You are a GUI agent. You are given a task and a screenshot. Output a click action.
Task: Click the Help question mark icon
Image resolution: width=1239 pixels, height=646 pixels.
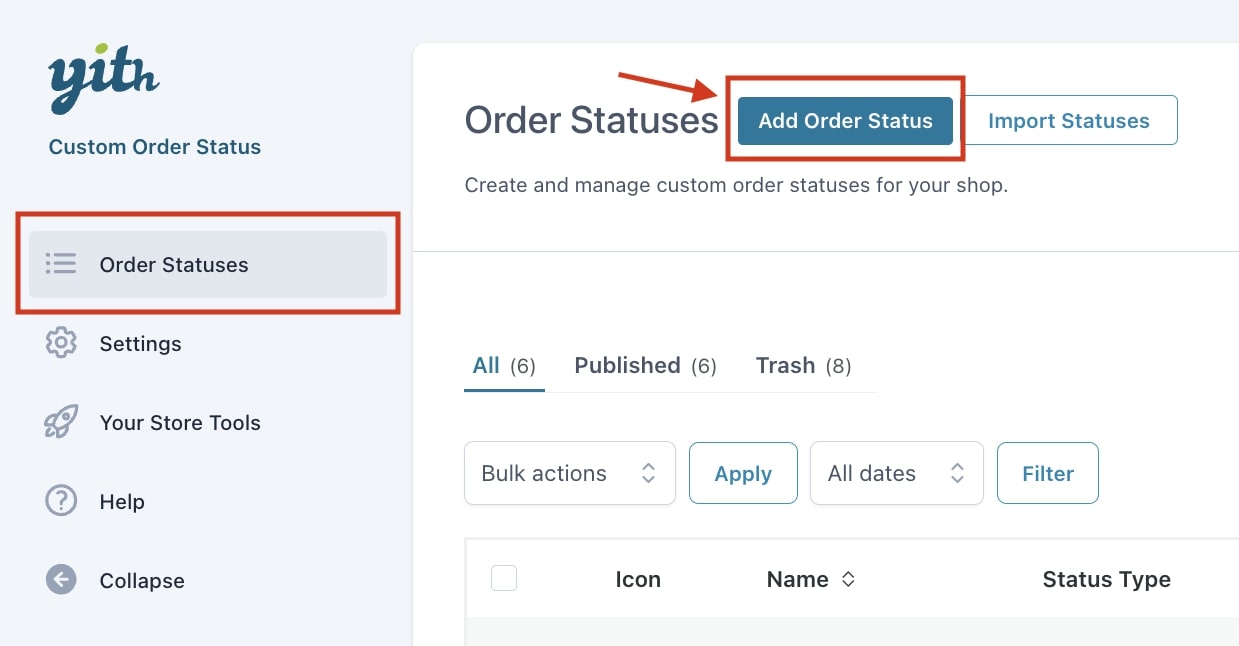61,501
